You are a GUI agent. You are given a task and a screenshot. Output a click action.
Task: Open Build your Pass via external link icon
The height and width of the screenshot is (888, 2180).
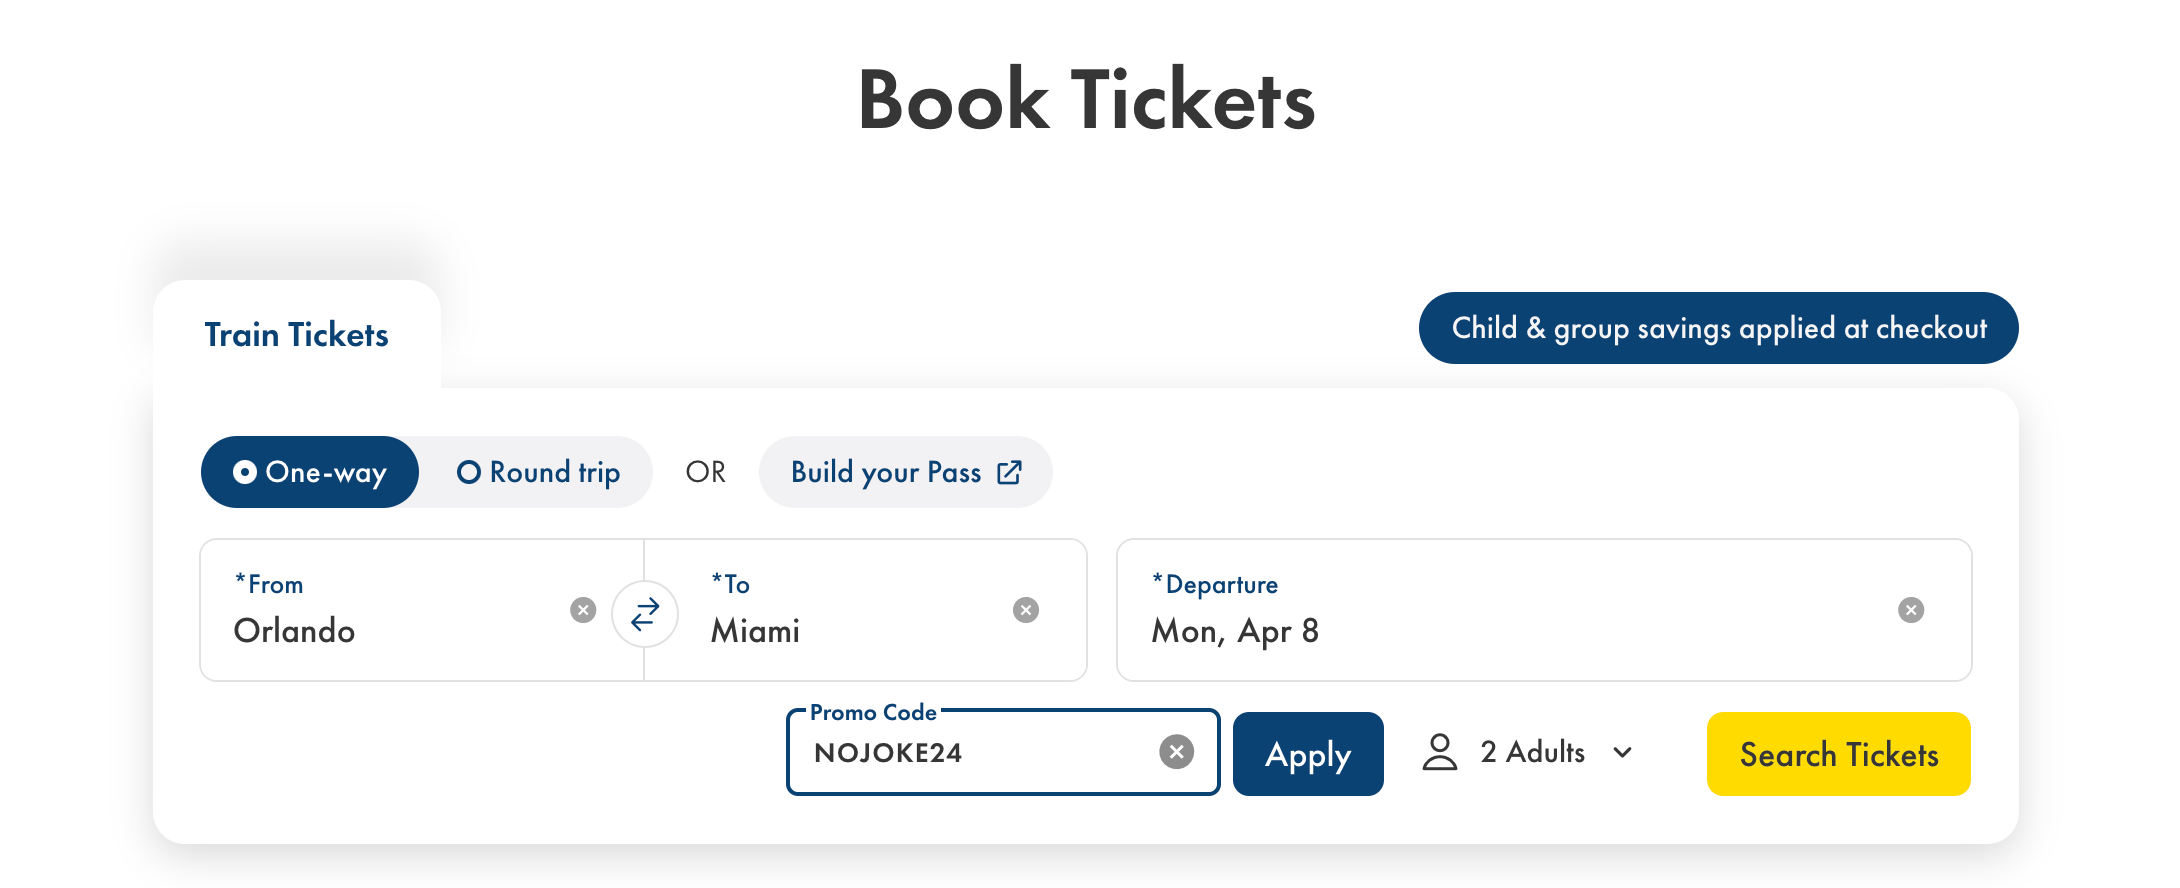tap(1010, 471)
